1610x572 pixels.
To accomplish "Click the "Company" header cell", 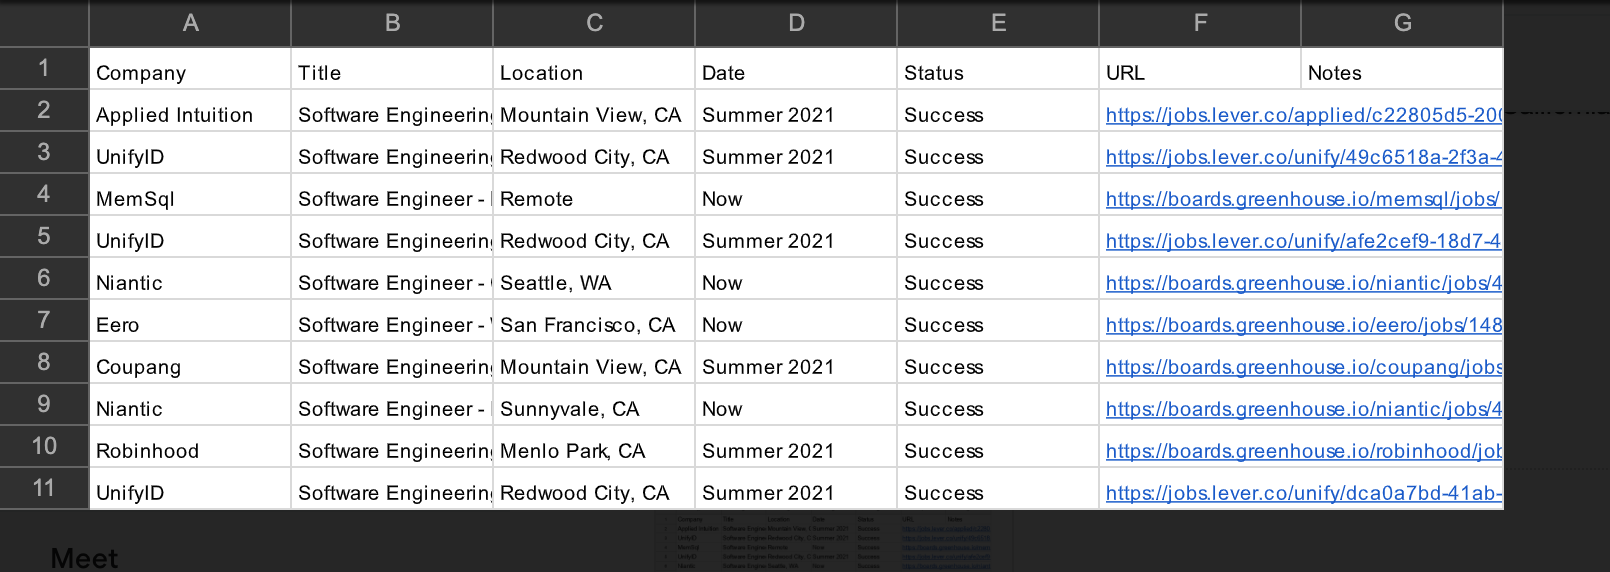I will tap(190, 73).
